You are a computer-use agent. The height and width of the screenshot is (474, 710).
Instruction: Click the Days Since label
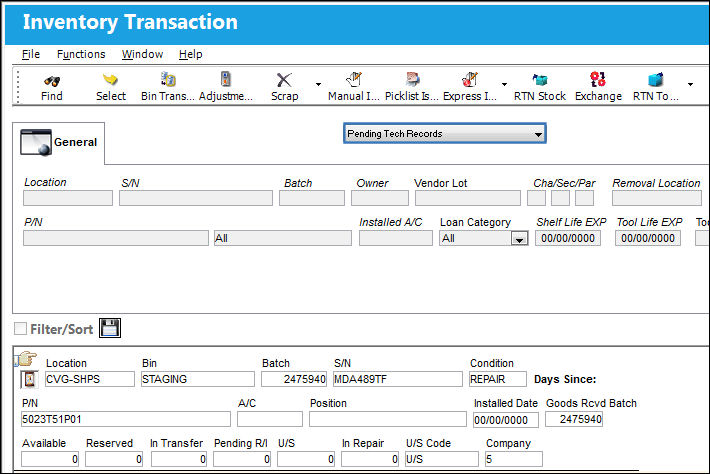[565, 379]
